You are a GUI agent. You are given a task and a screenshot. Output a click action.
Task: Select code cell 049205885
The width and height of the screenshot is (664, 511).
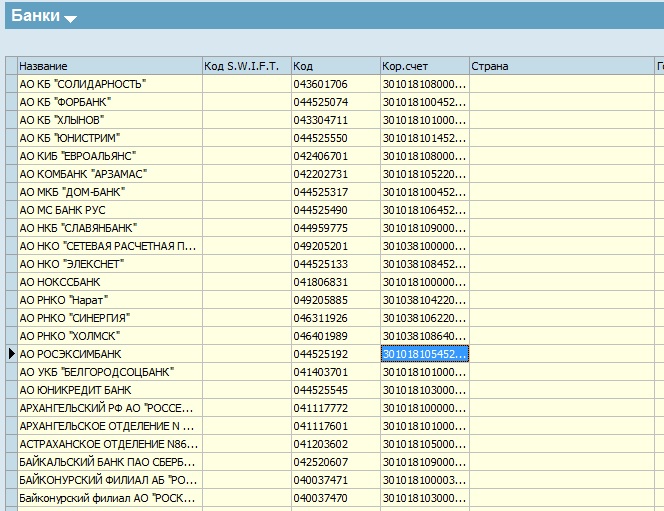[336, 300]
